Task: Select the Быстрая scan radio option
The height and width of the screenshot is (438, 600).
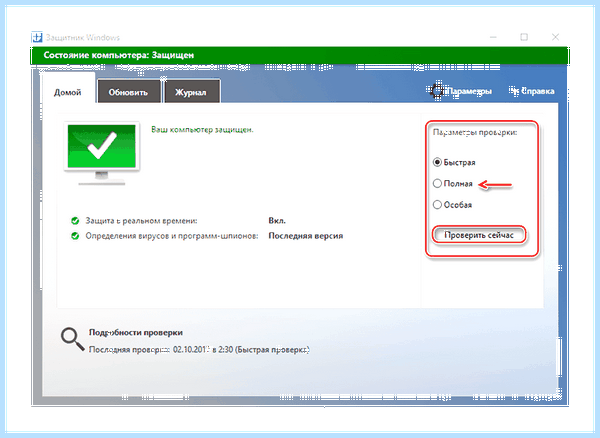Action: click(x=437, y=162)
